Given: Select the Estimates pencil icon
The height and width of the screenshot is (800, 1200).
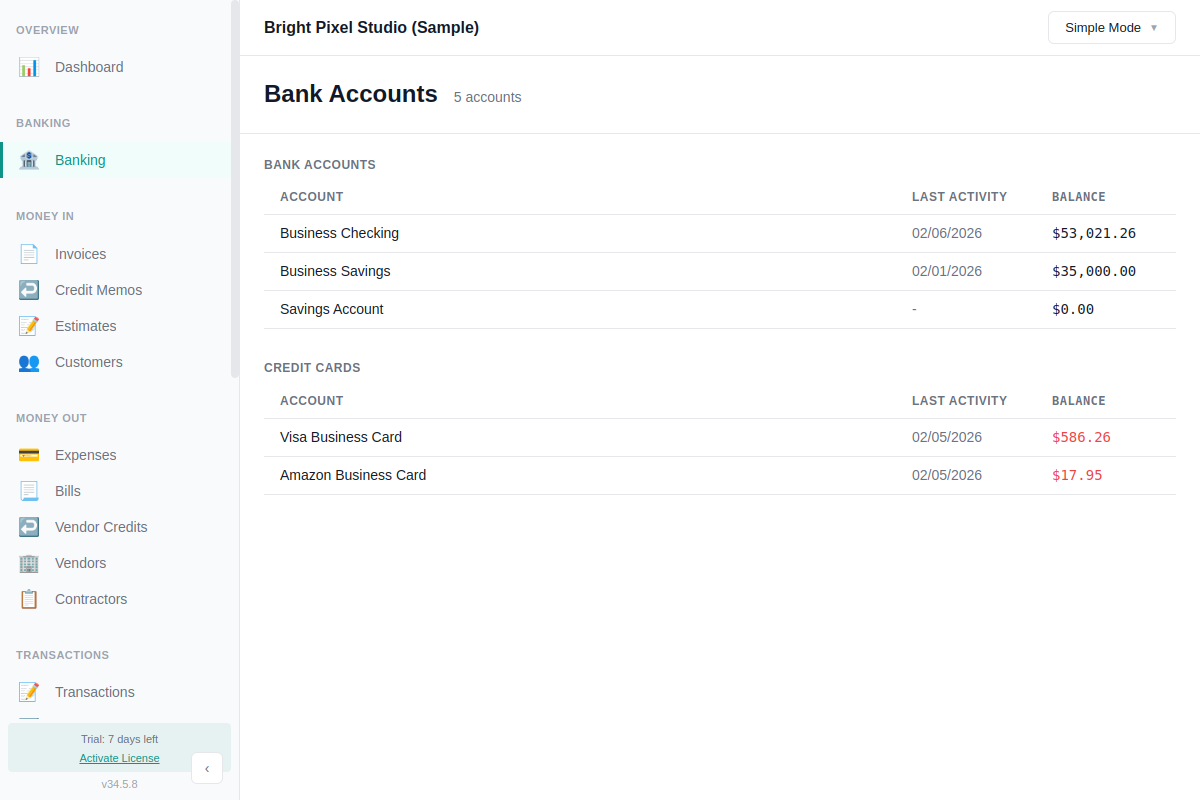Looking at the screenshot, I should tap(29, 325).
